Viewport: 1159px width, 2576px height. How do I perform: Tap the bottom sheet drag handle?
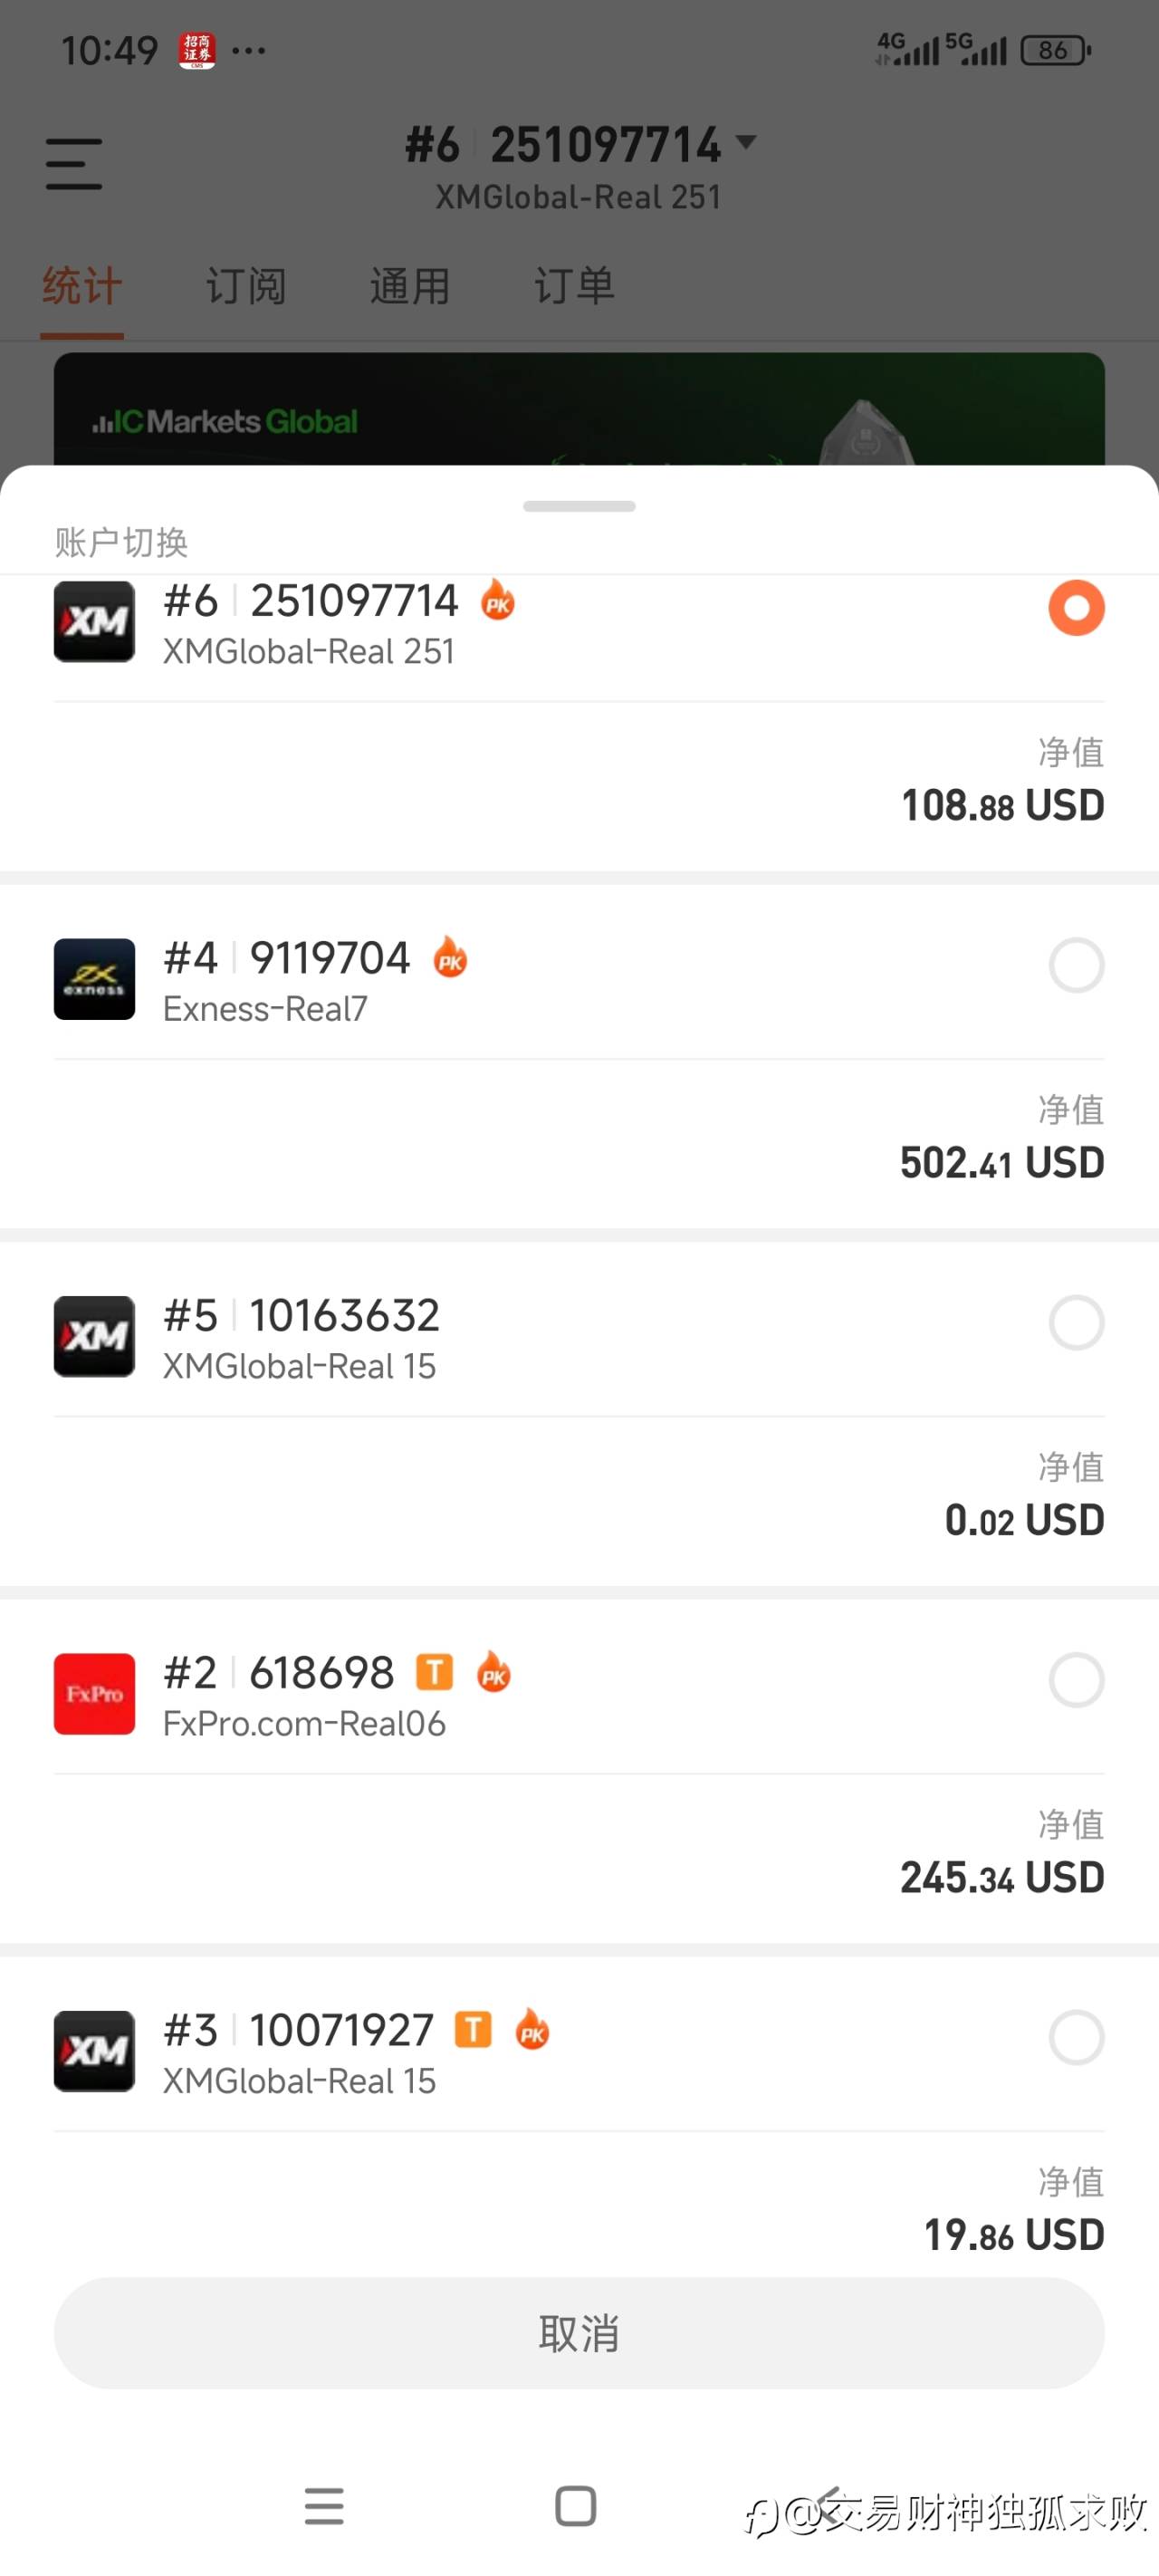tap(579, 506)
